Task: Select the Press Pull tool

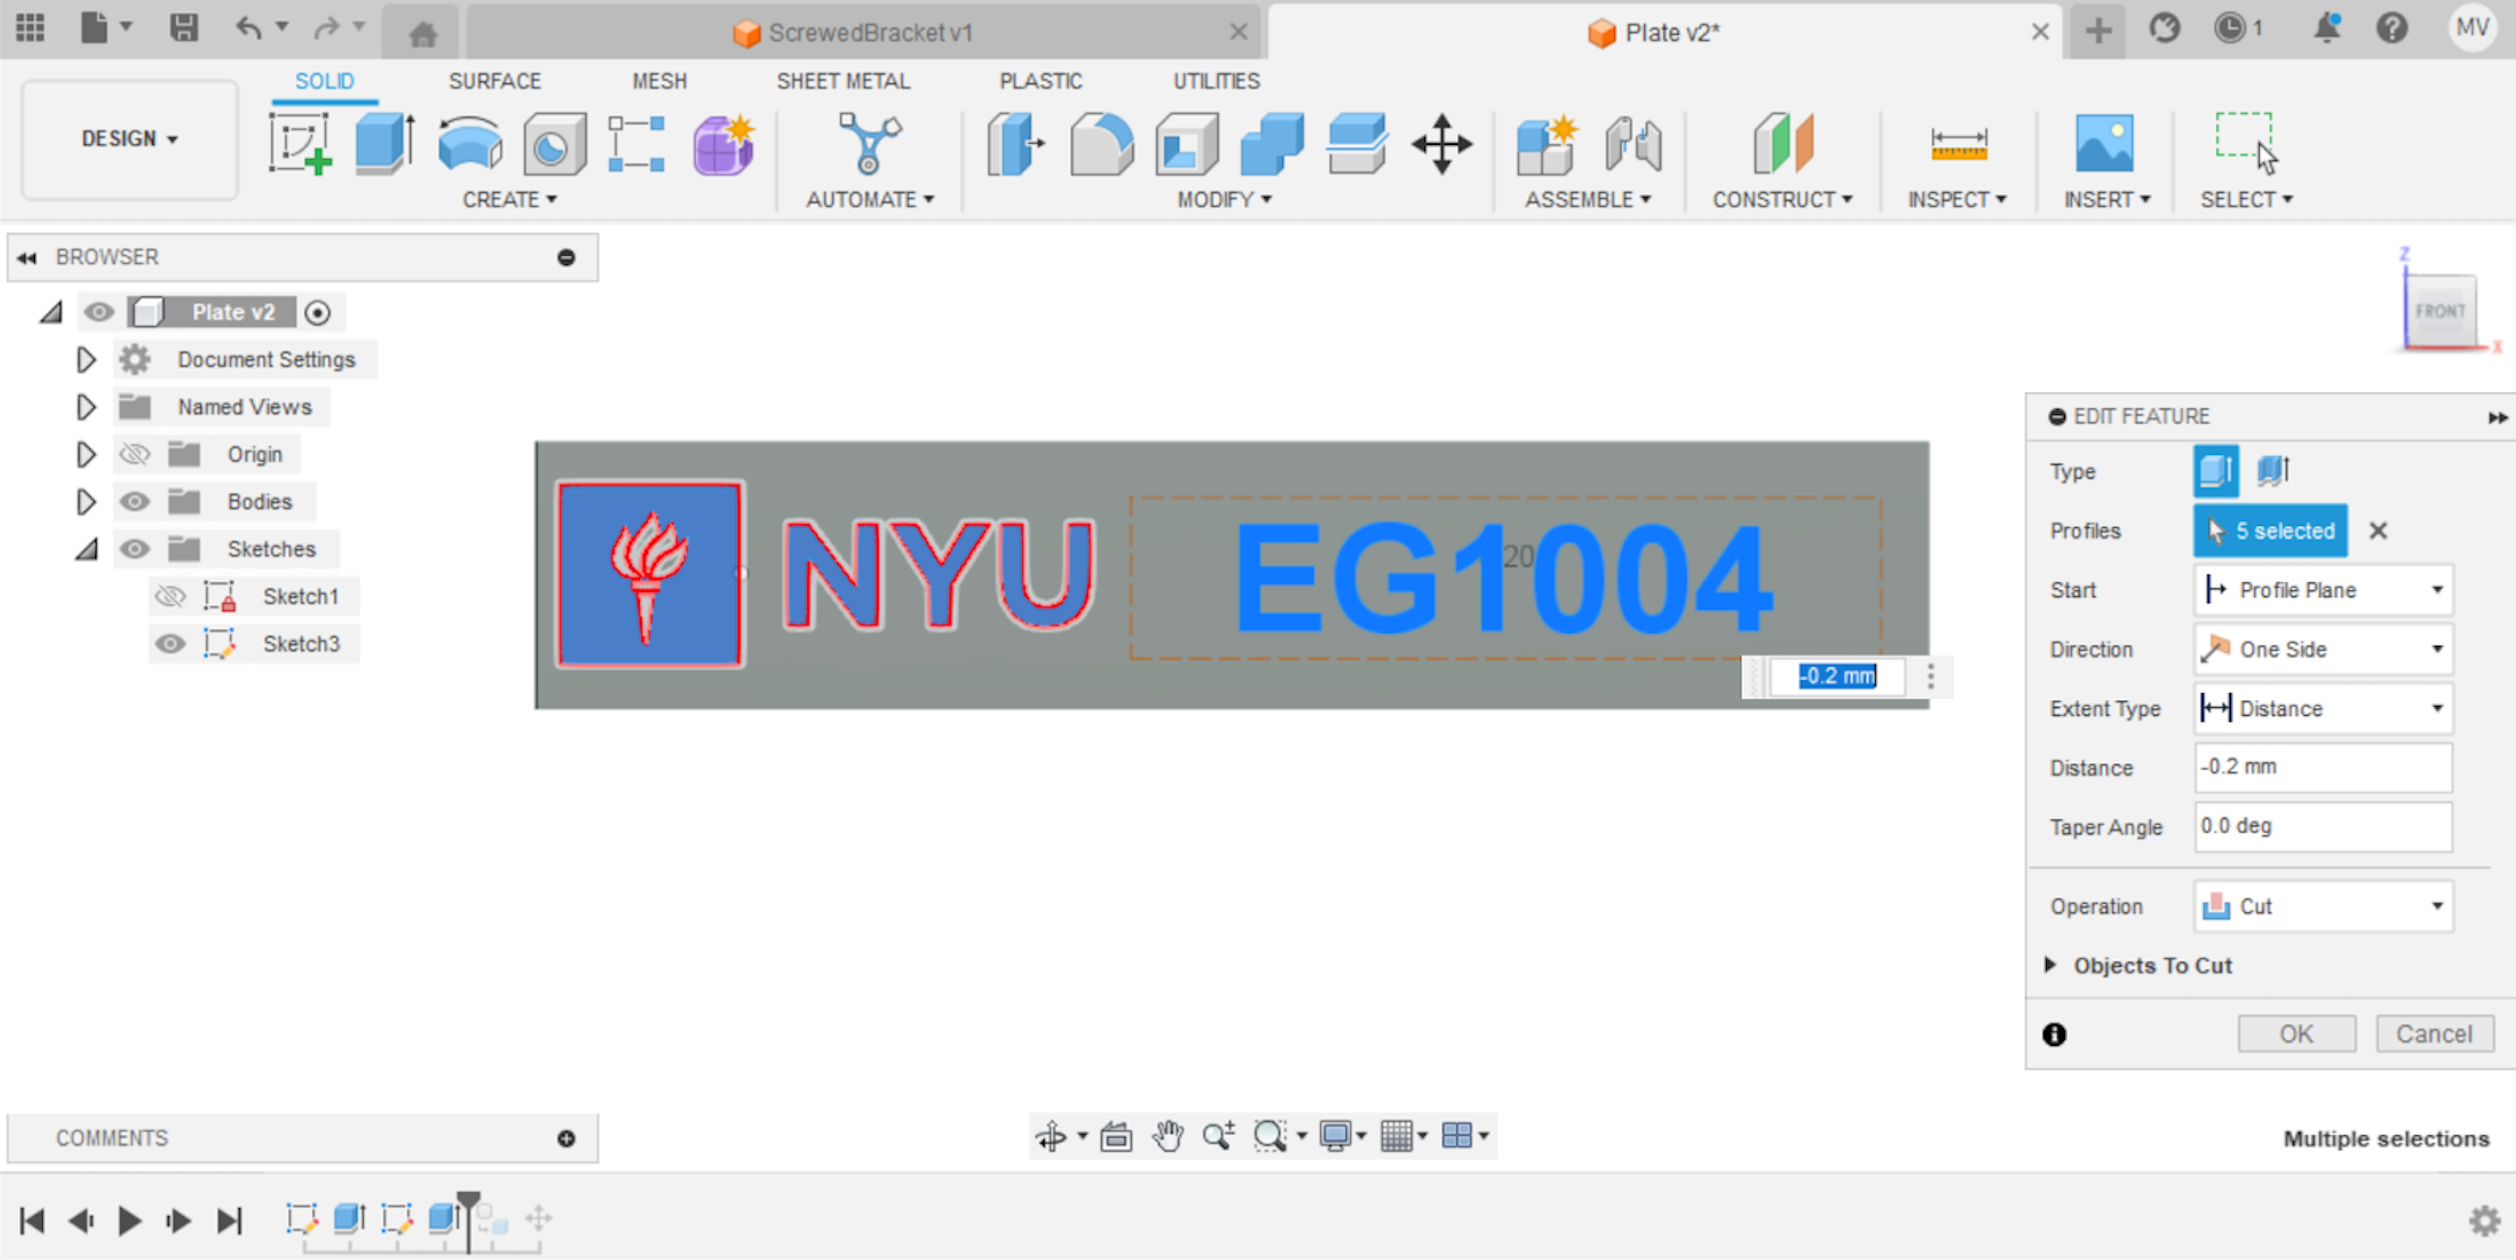Action: pyautogui.click(x=1015, y=144)
